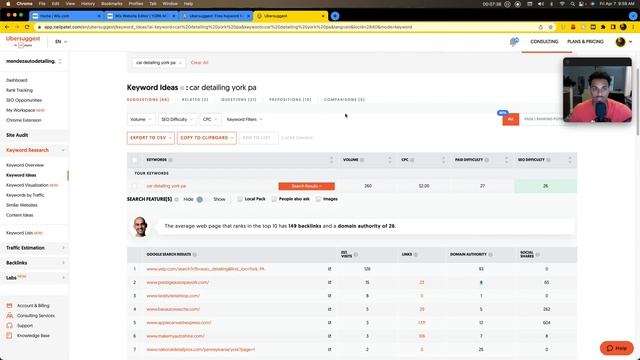This screenshot has height=360, width=640.
Task: Switch to the Comparisons tab
Action: coord(344,100)
